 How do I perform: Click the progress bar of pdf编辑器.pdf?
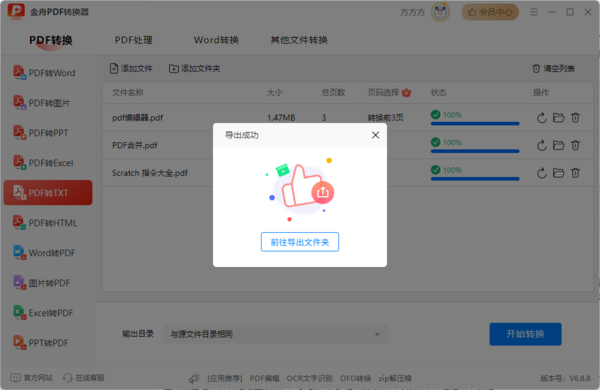coord(475,124)
